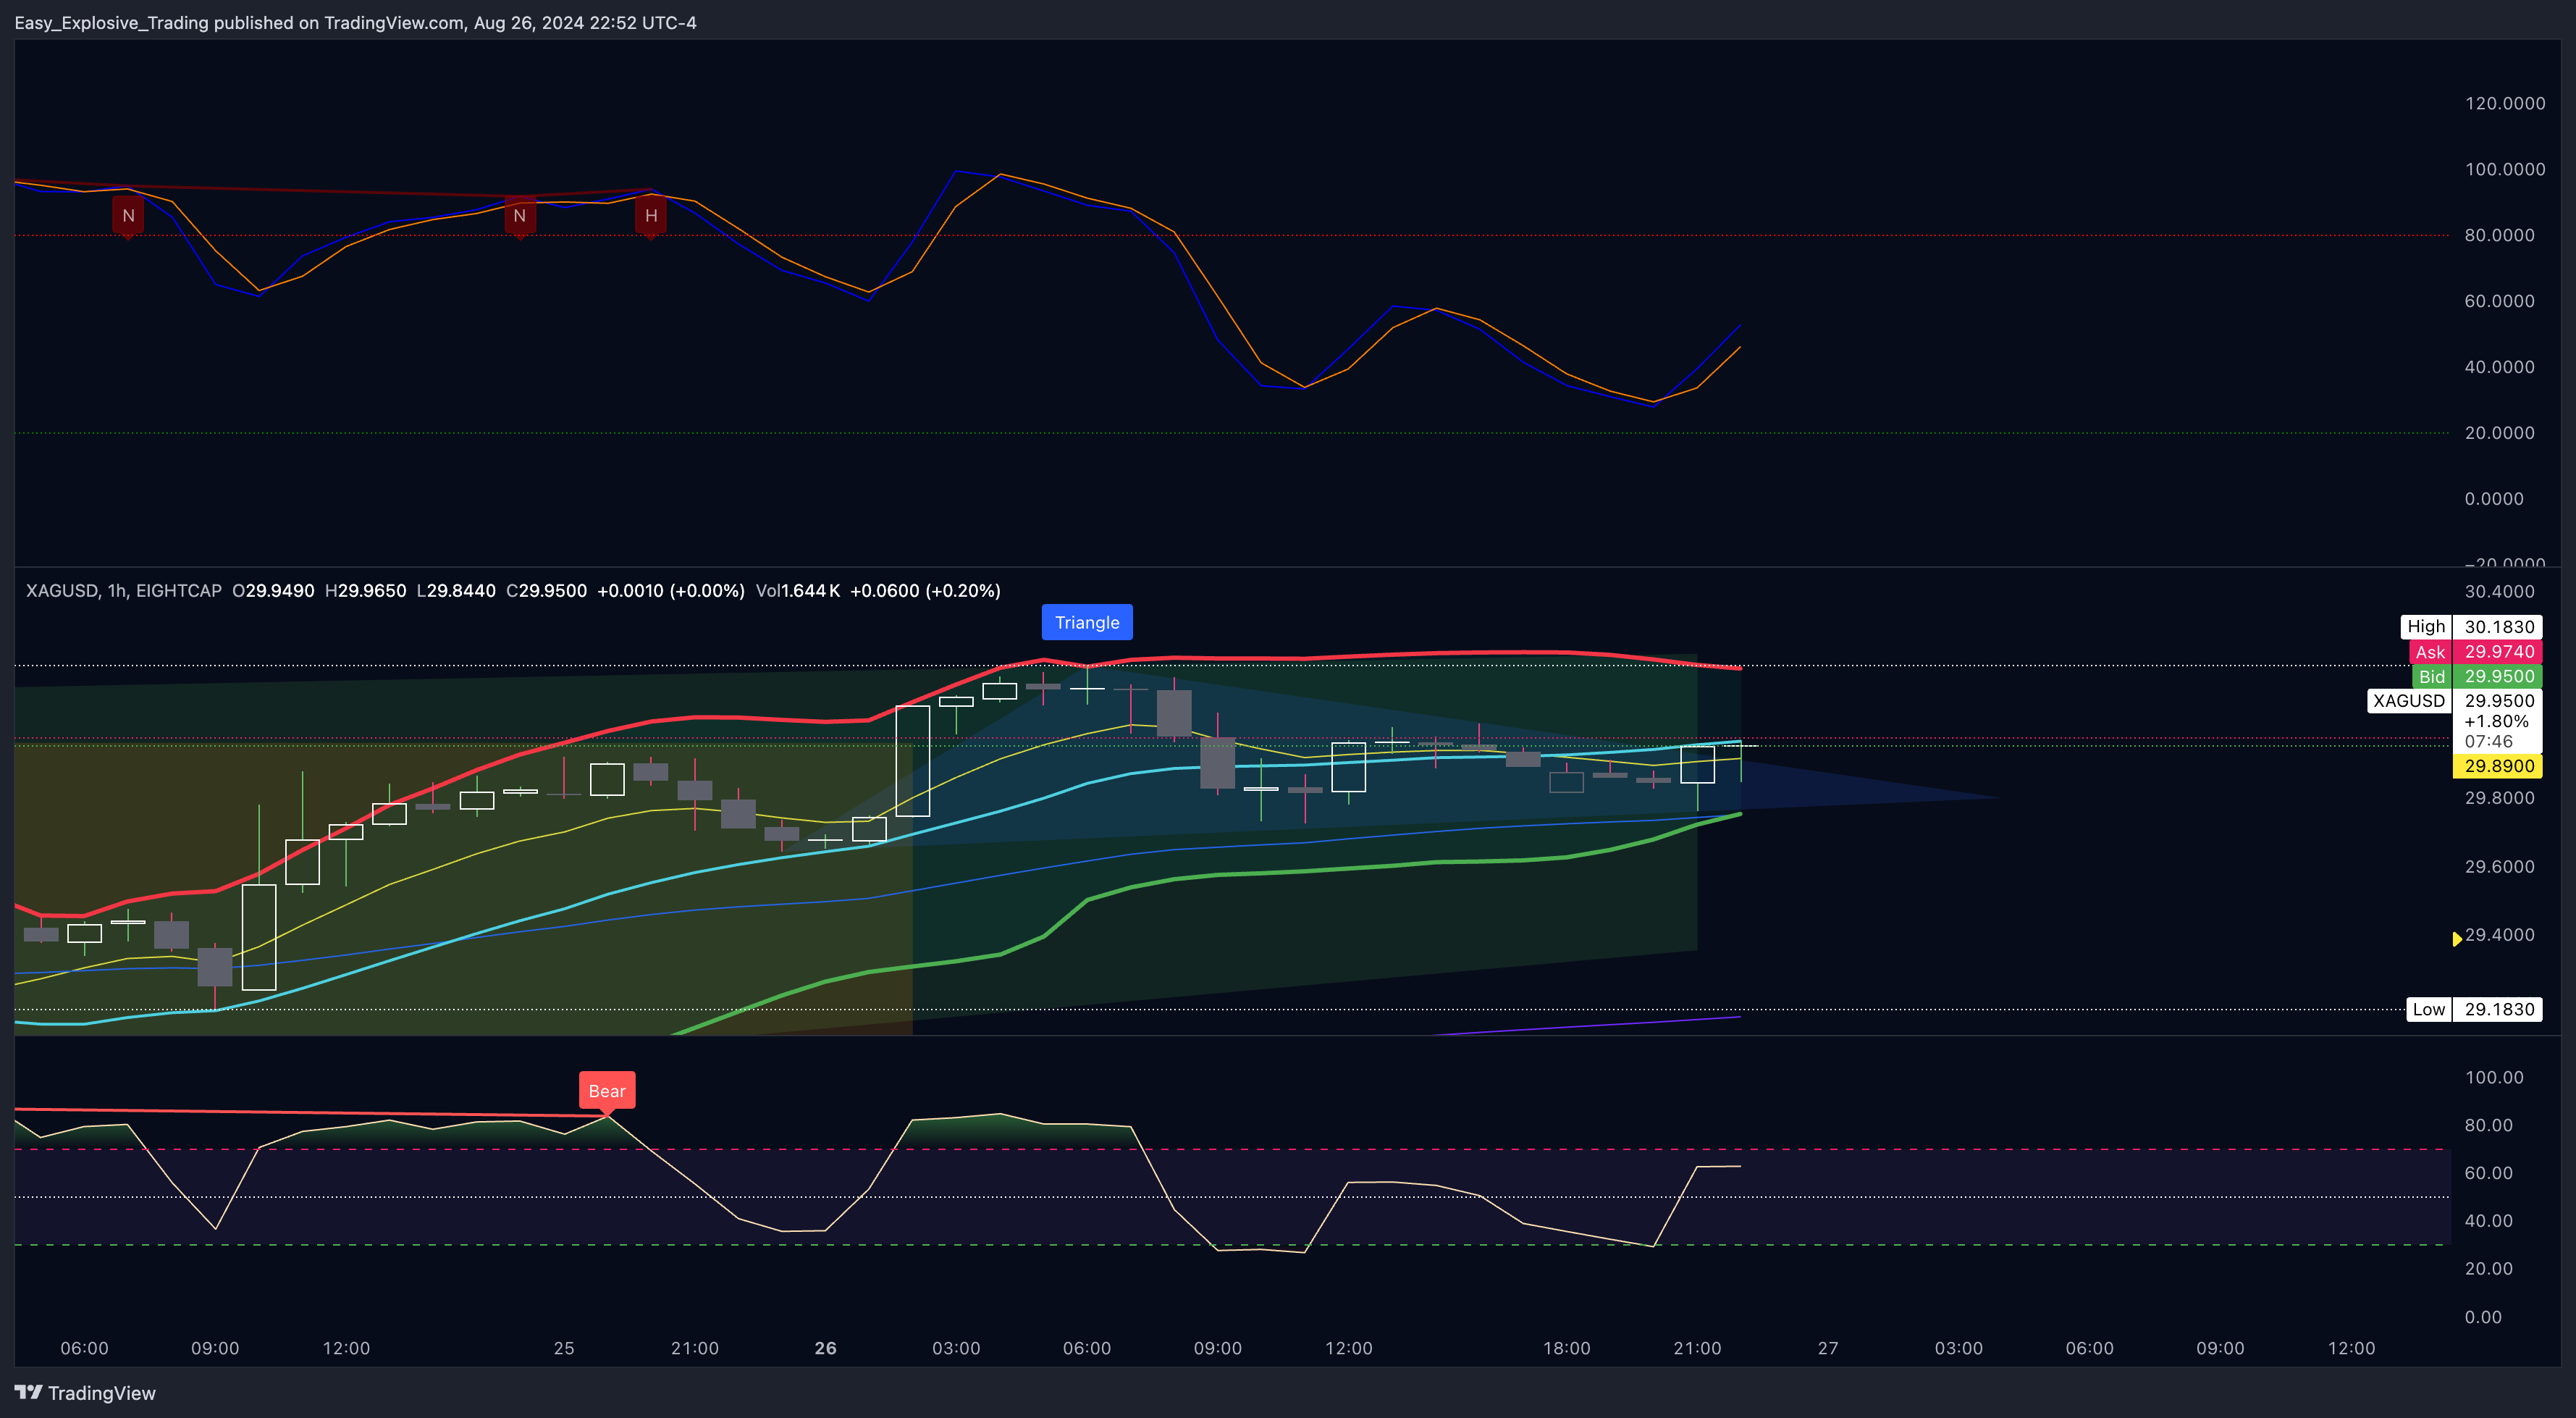
Task: Click the close value C29.9500
Action: (546, 590)
